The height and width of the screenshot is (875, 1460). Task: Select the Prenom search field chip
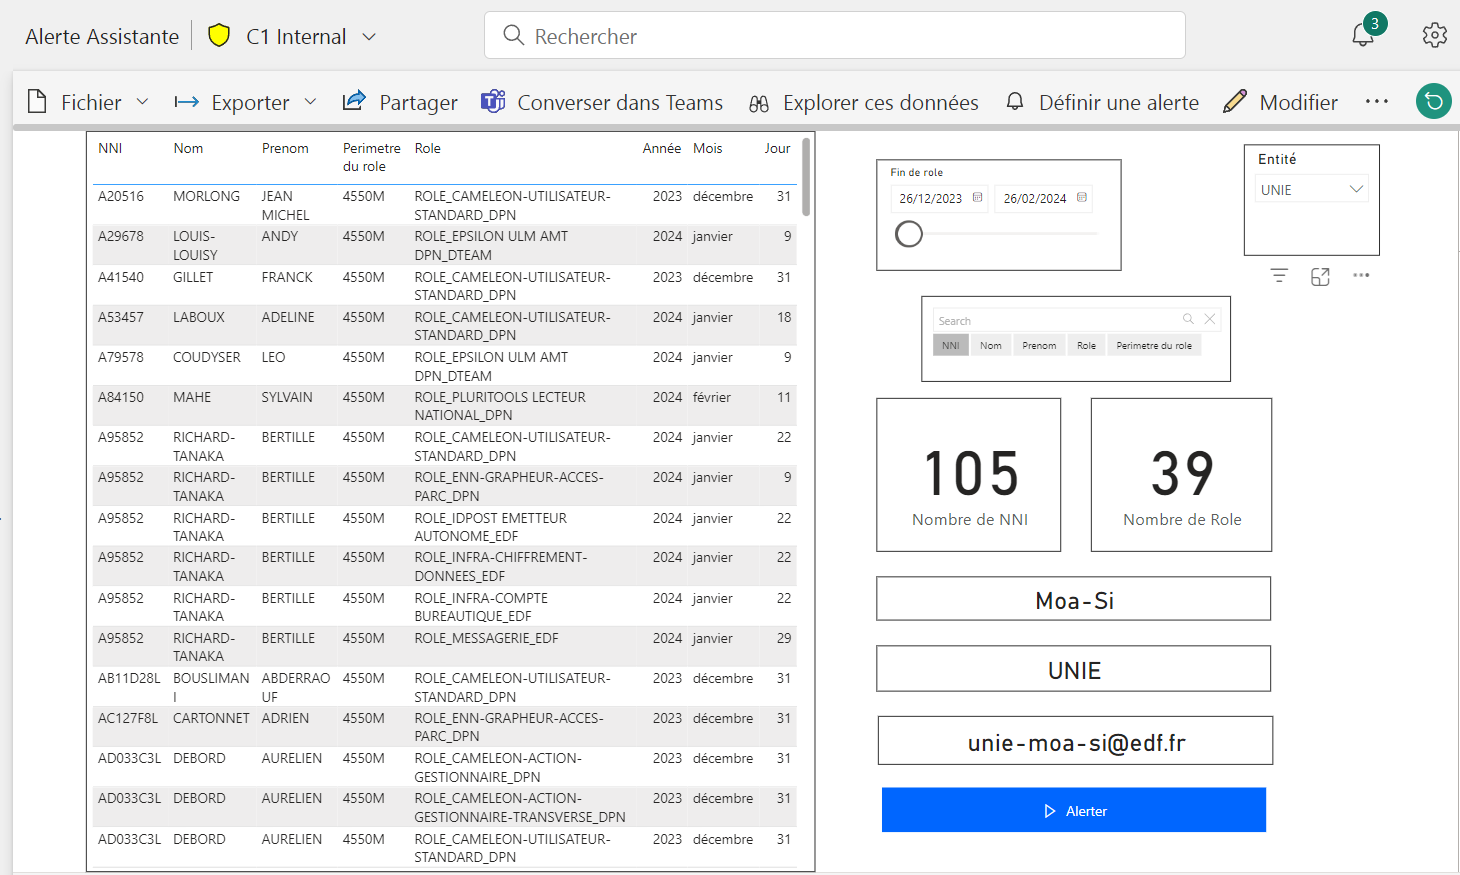tap(1039, 345)
